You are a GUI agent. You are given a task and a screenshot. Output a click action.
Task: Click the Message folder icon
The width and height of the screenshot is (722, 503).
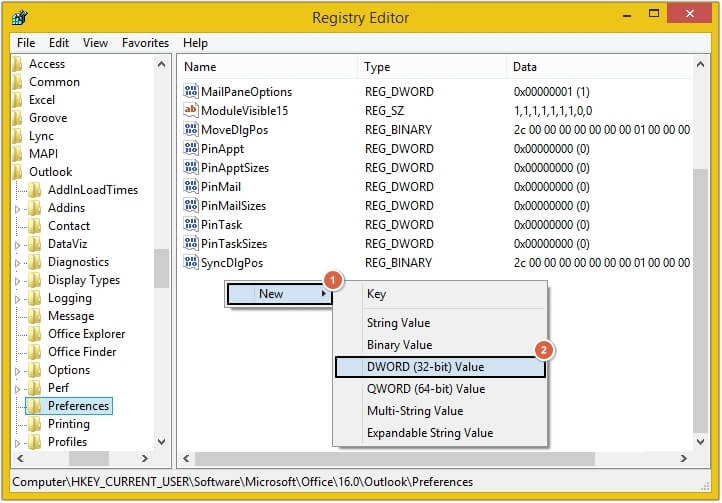pyautogui.click(x=34, y=316)
